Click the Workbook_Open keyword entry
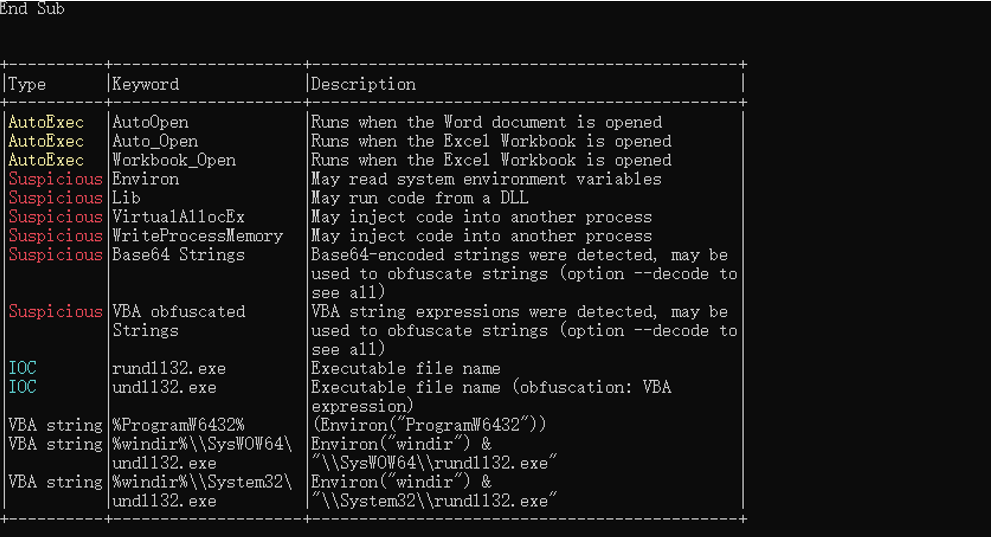 (174, 160)
